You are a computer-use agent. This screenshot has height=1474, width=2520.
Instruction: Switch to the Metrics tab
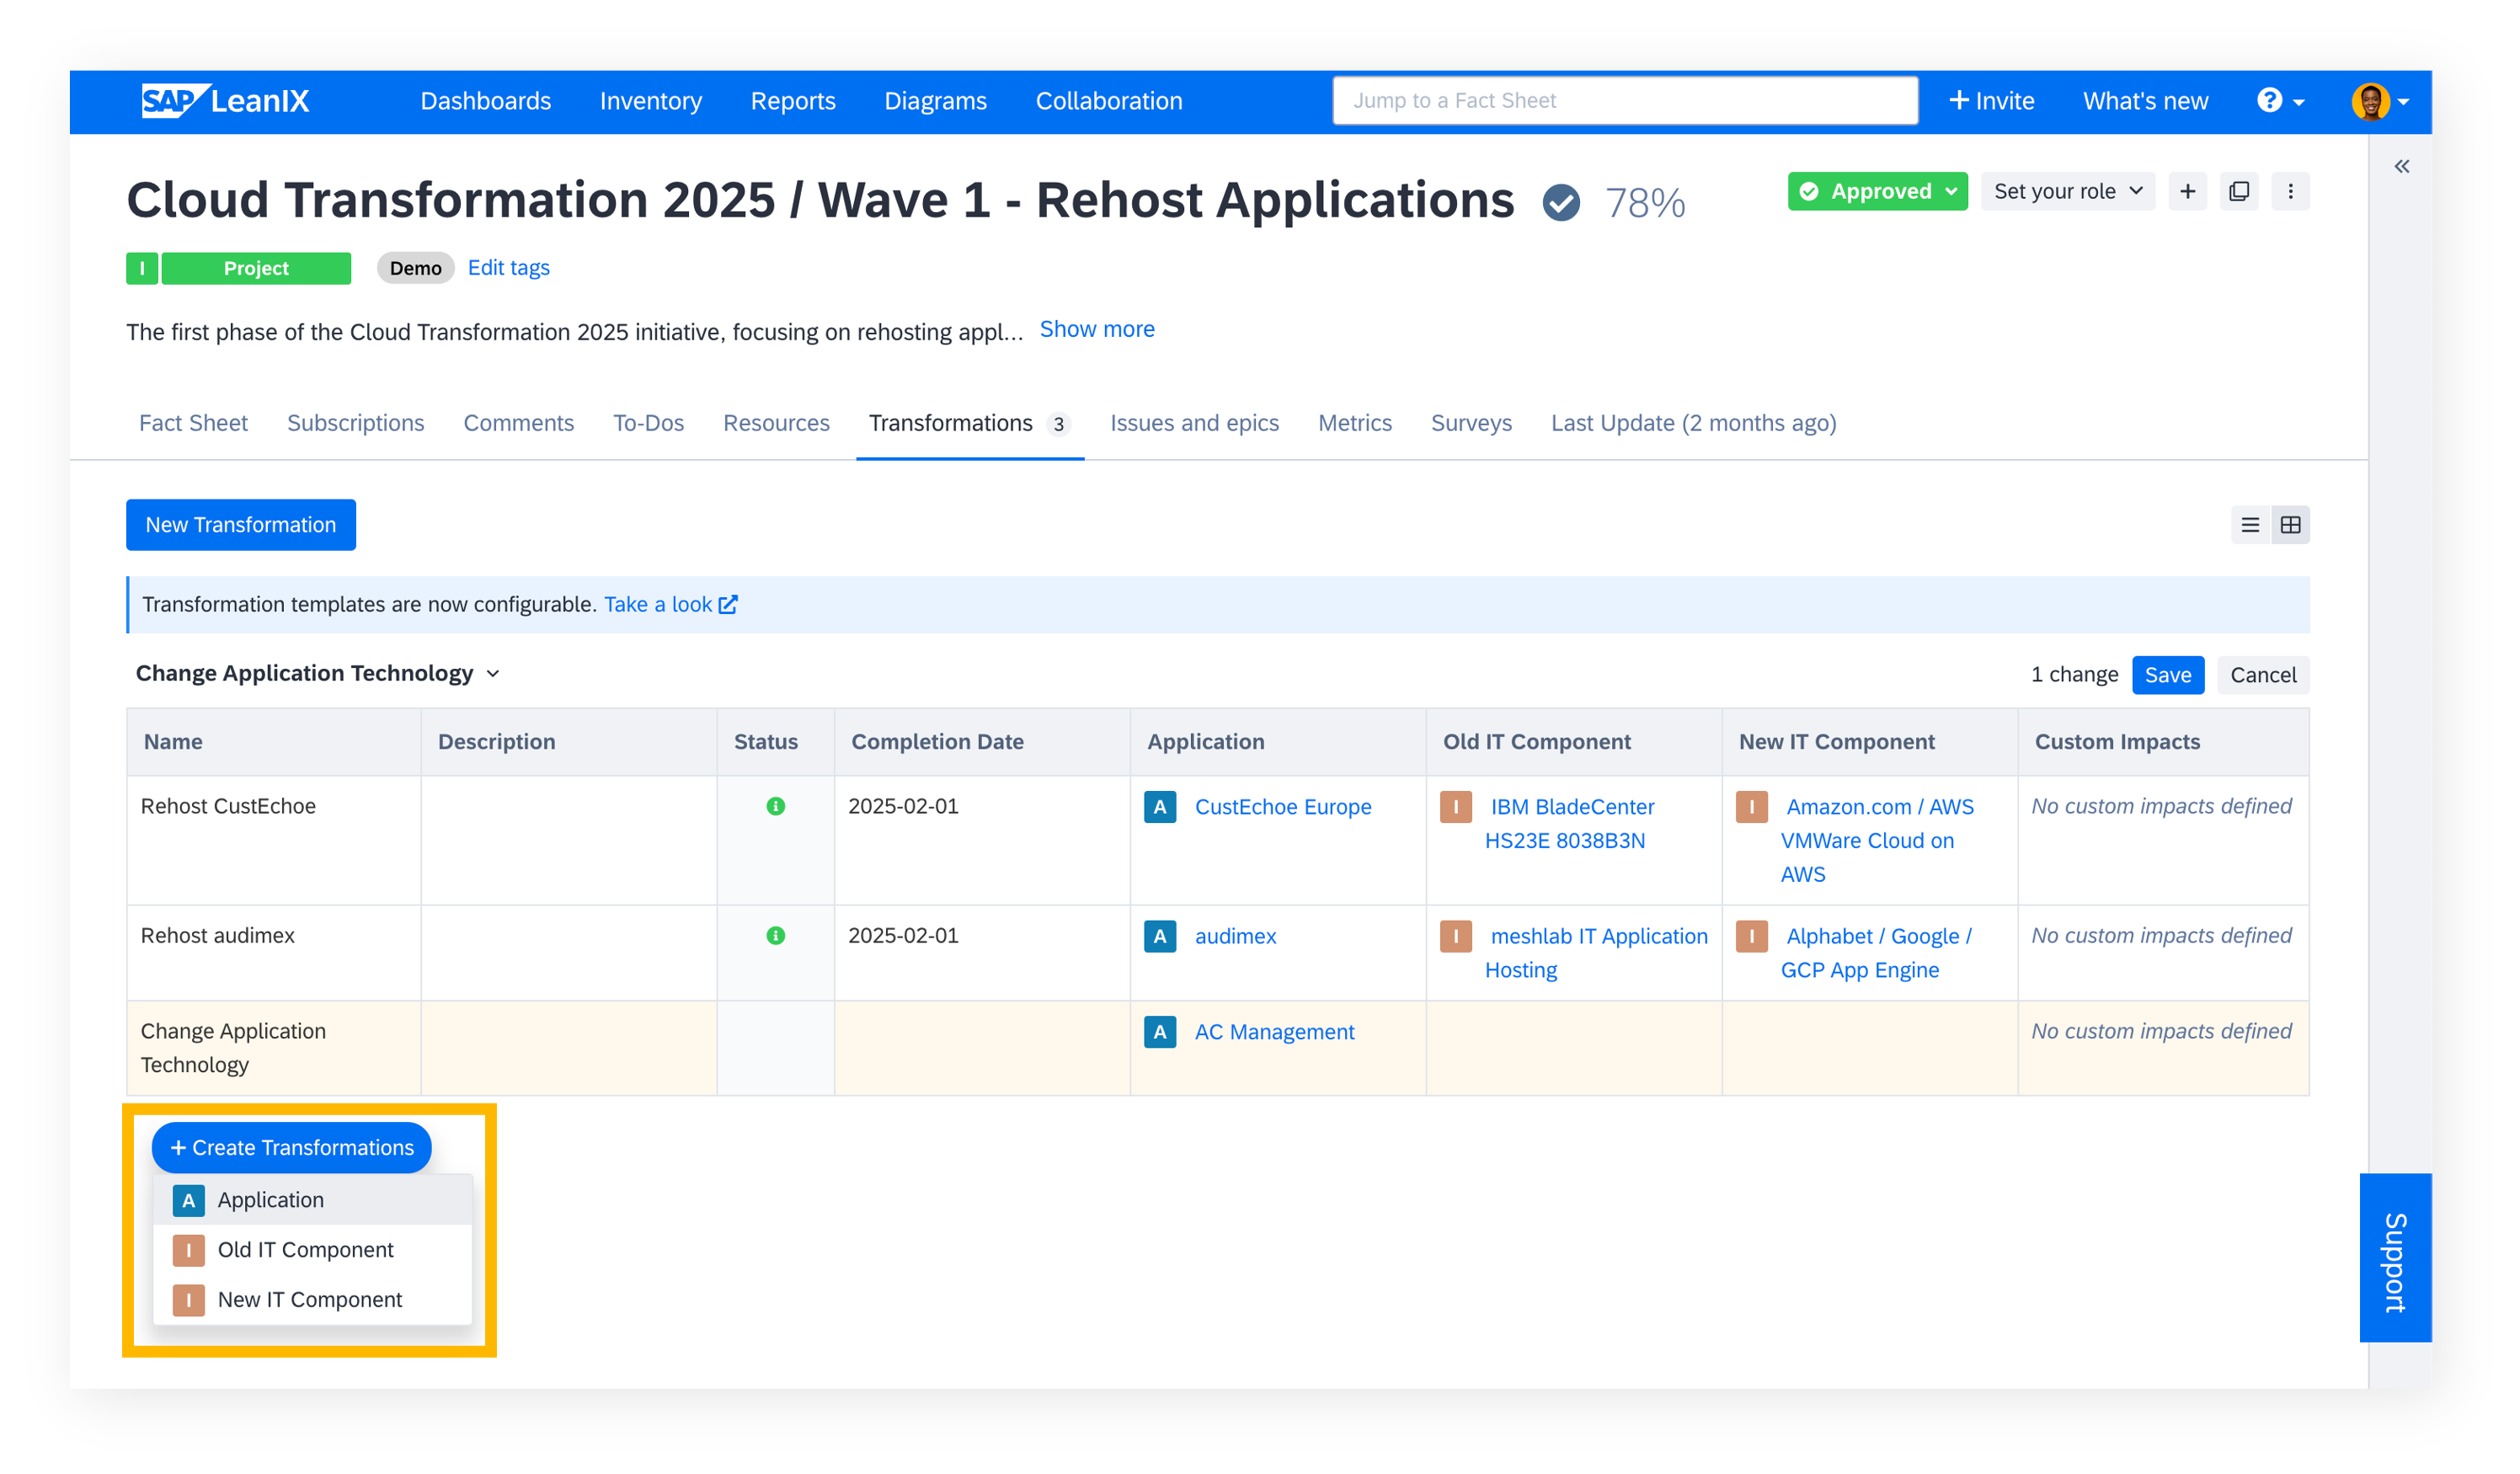(x=1354, y=423)
